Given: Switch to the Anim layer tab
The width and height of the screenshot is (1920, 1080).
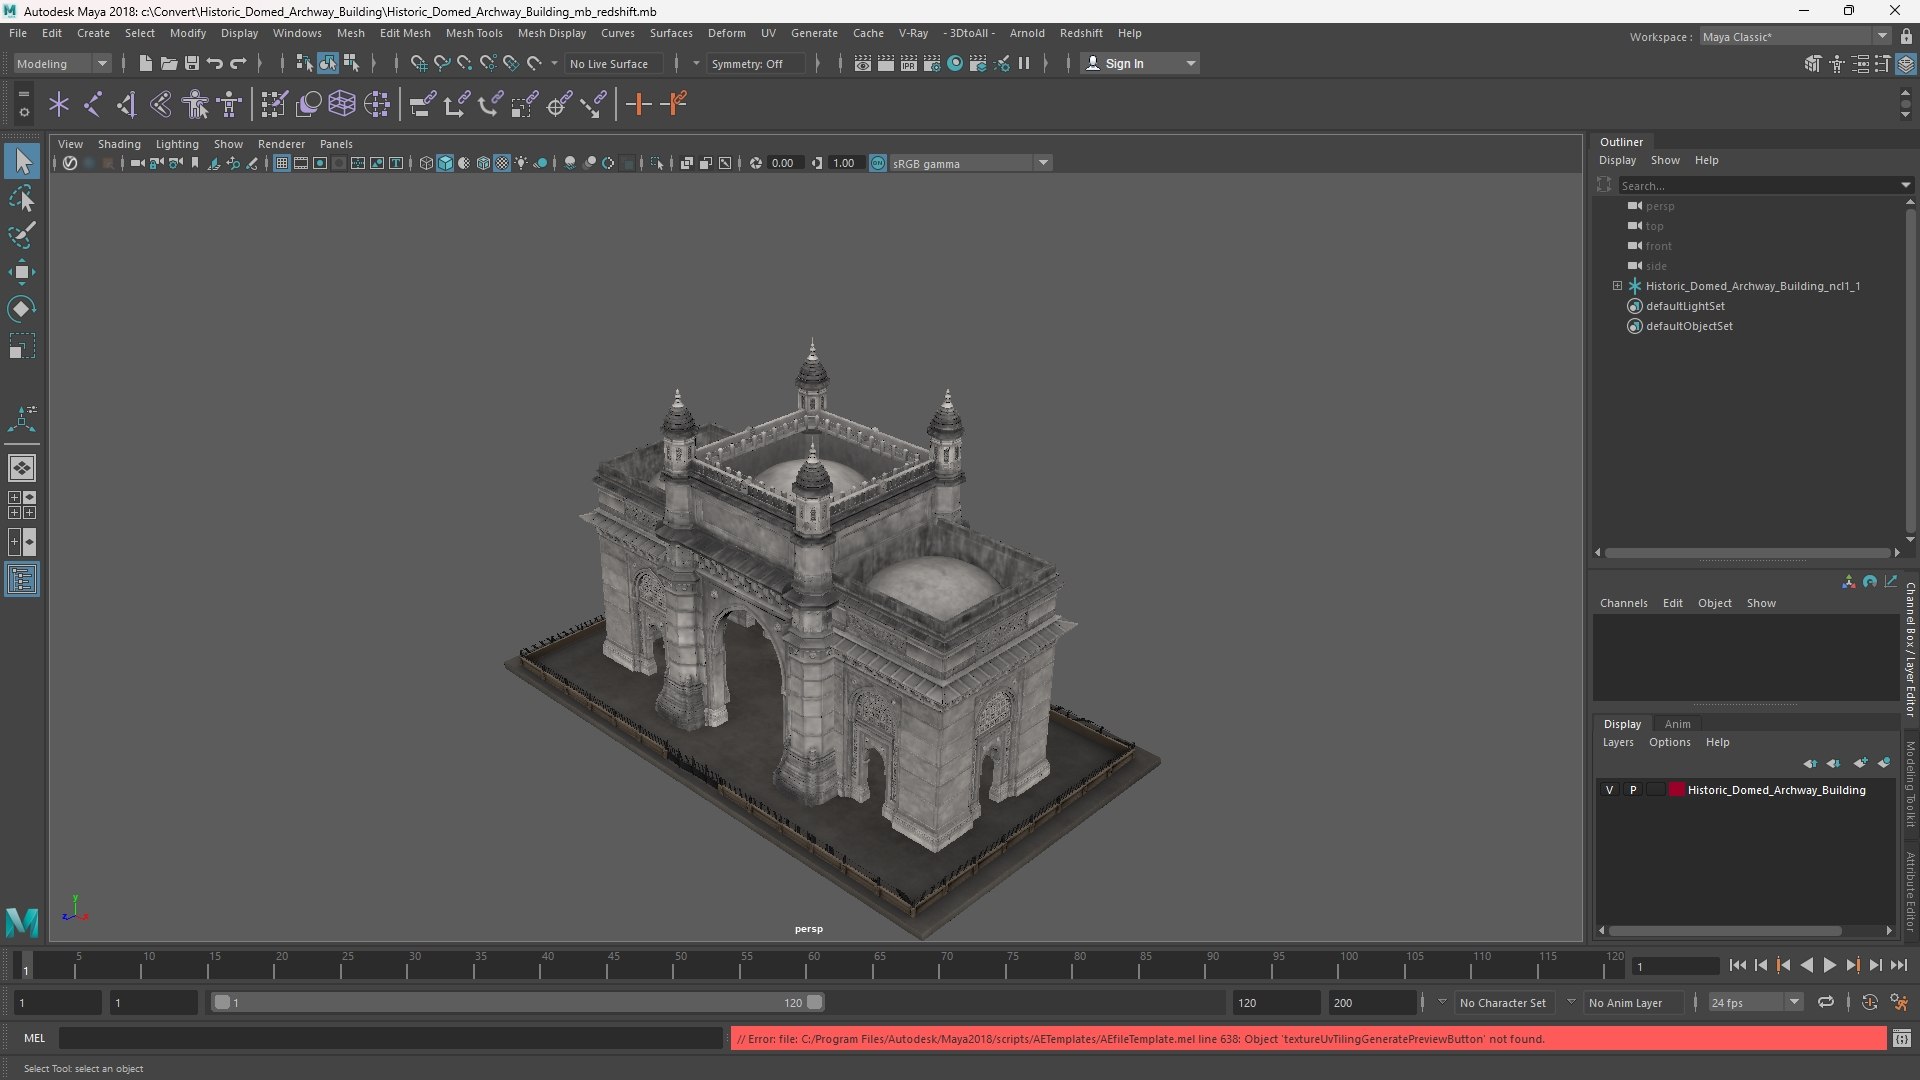Looking at the screenshot, I should click(x=1677, y=724).
